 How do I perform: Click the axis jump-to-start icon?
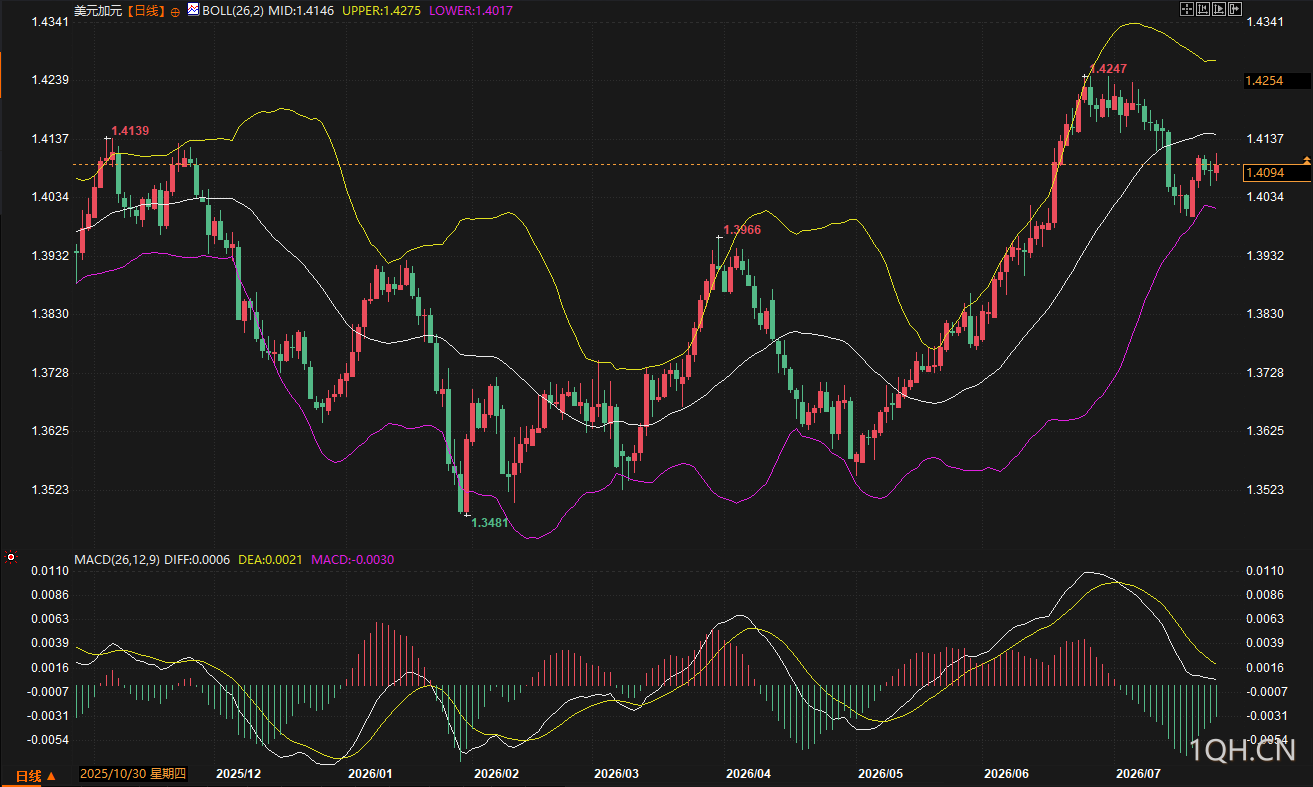(1203, 9)
